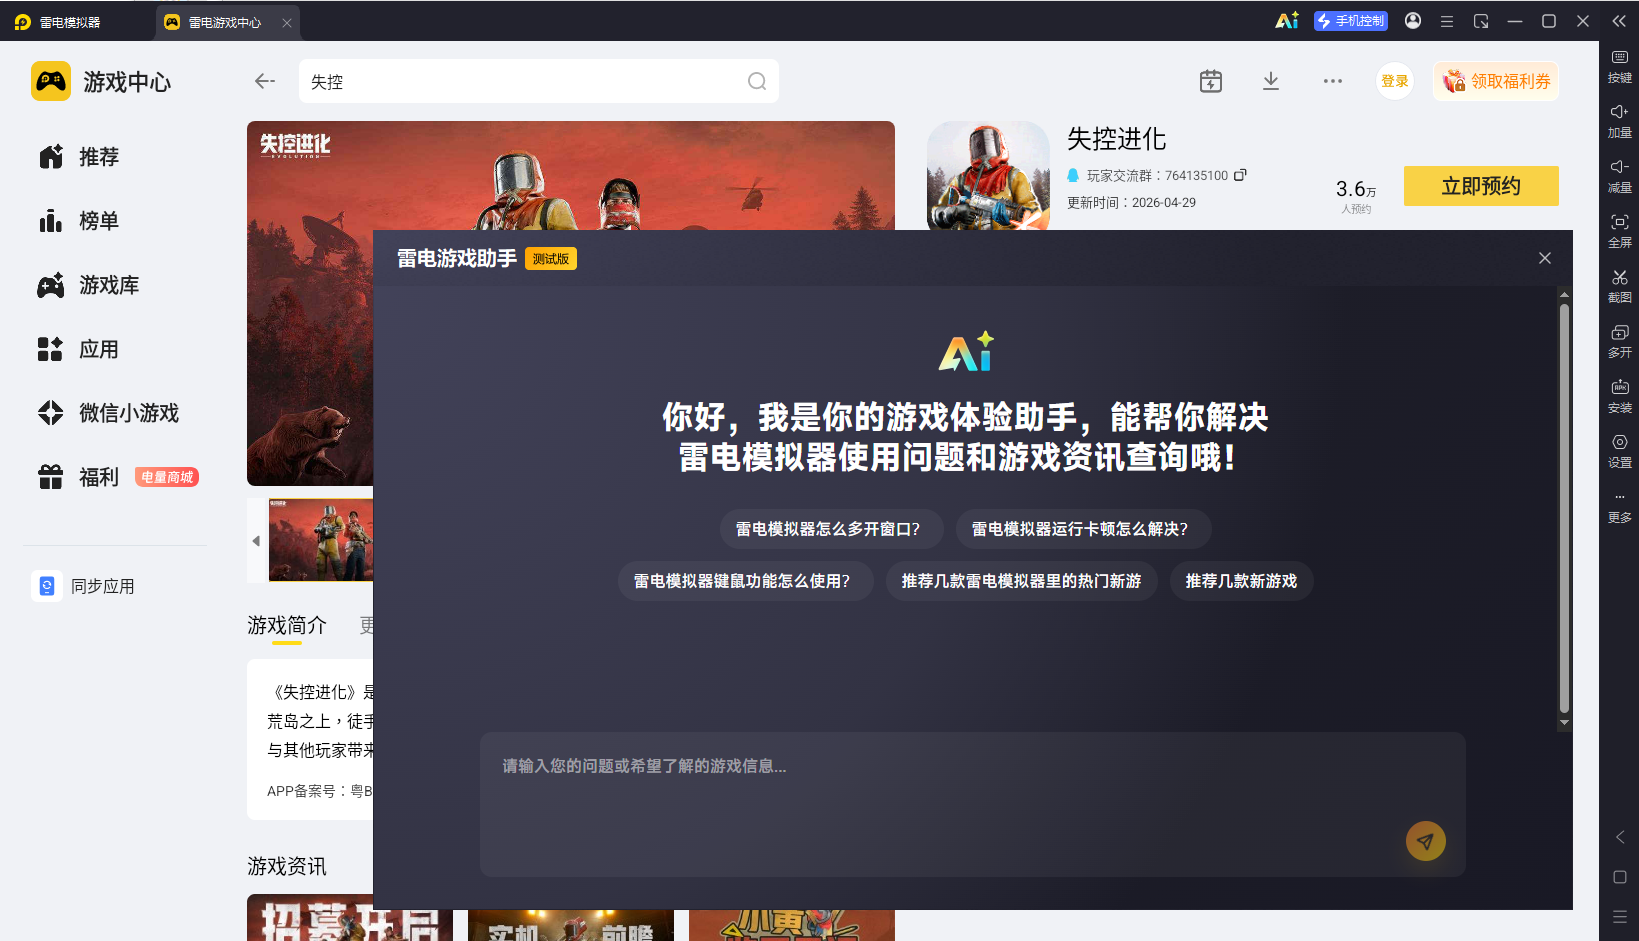The image size is (1639, 941).
Task: Install APK with 安装 icon
Action: click(1620, 396)
